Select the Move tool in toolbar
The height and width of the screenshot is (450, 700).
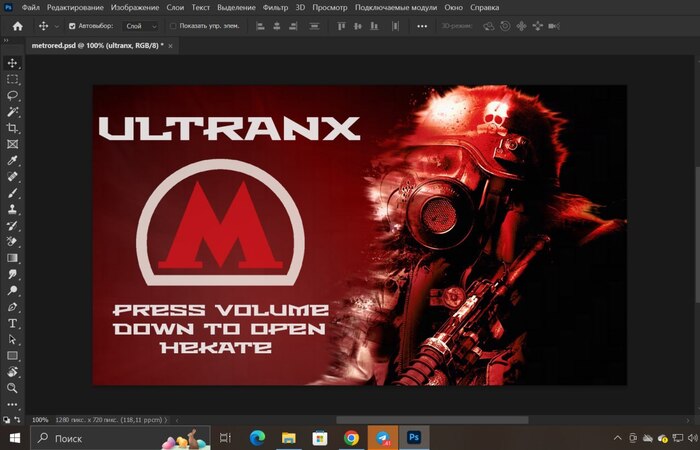pyautogui.click(x=13, y=63)
